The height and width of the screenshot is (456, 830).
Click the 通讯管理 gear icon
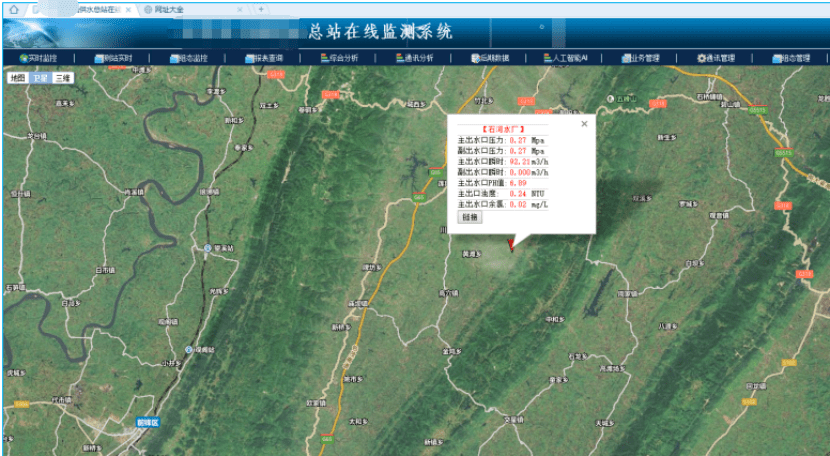click(x=701, y=59)
